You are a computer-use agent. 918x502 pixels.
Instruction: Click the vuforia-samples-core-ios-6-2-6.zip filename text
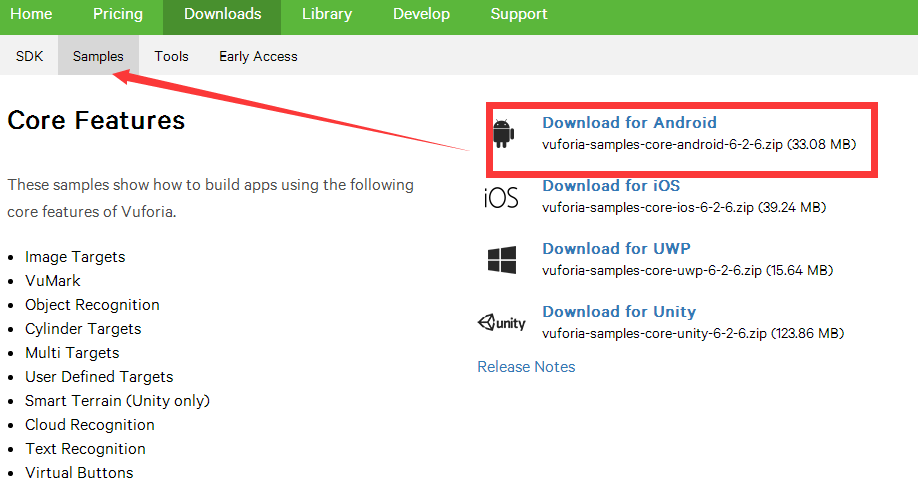[648, 207]
